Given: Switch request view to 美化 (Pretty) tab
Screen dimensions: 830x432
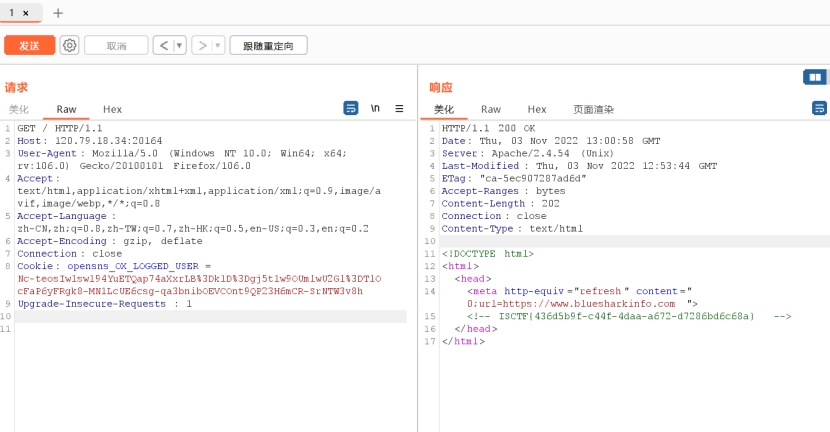Looking at the screenshot, I should [x=19, y=109].
